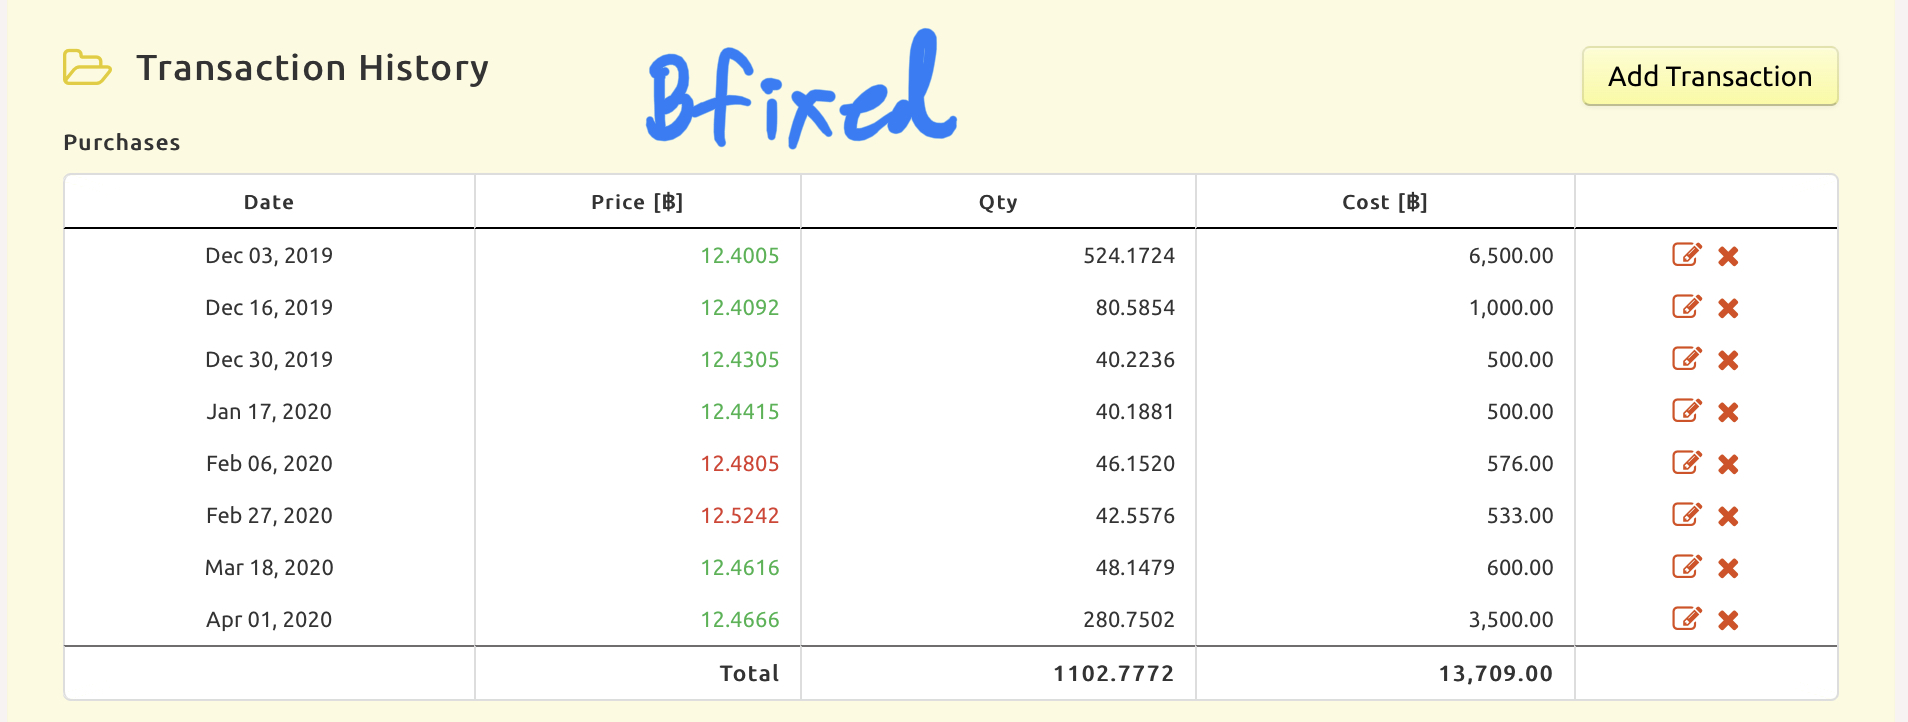Select the Price column header
The width and height of the screenshot is (1908, 722).
pyautogui.click(x=637, y=202)
